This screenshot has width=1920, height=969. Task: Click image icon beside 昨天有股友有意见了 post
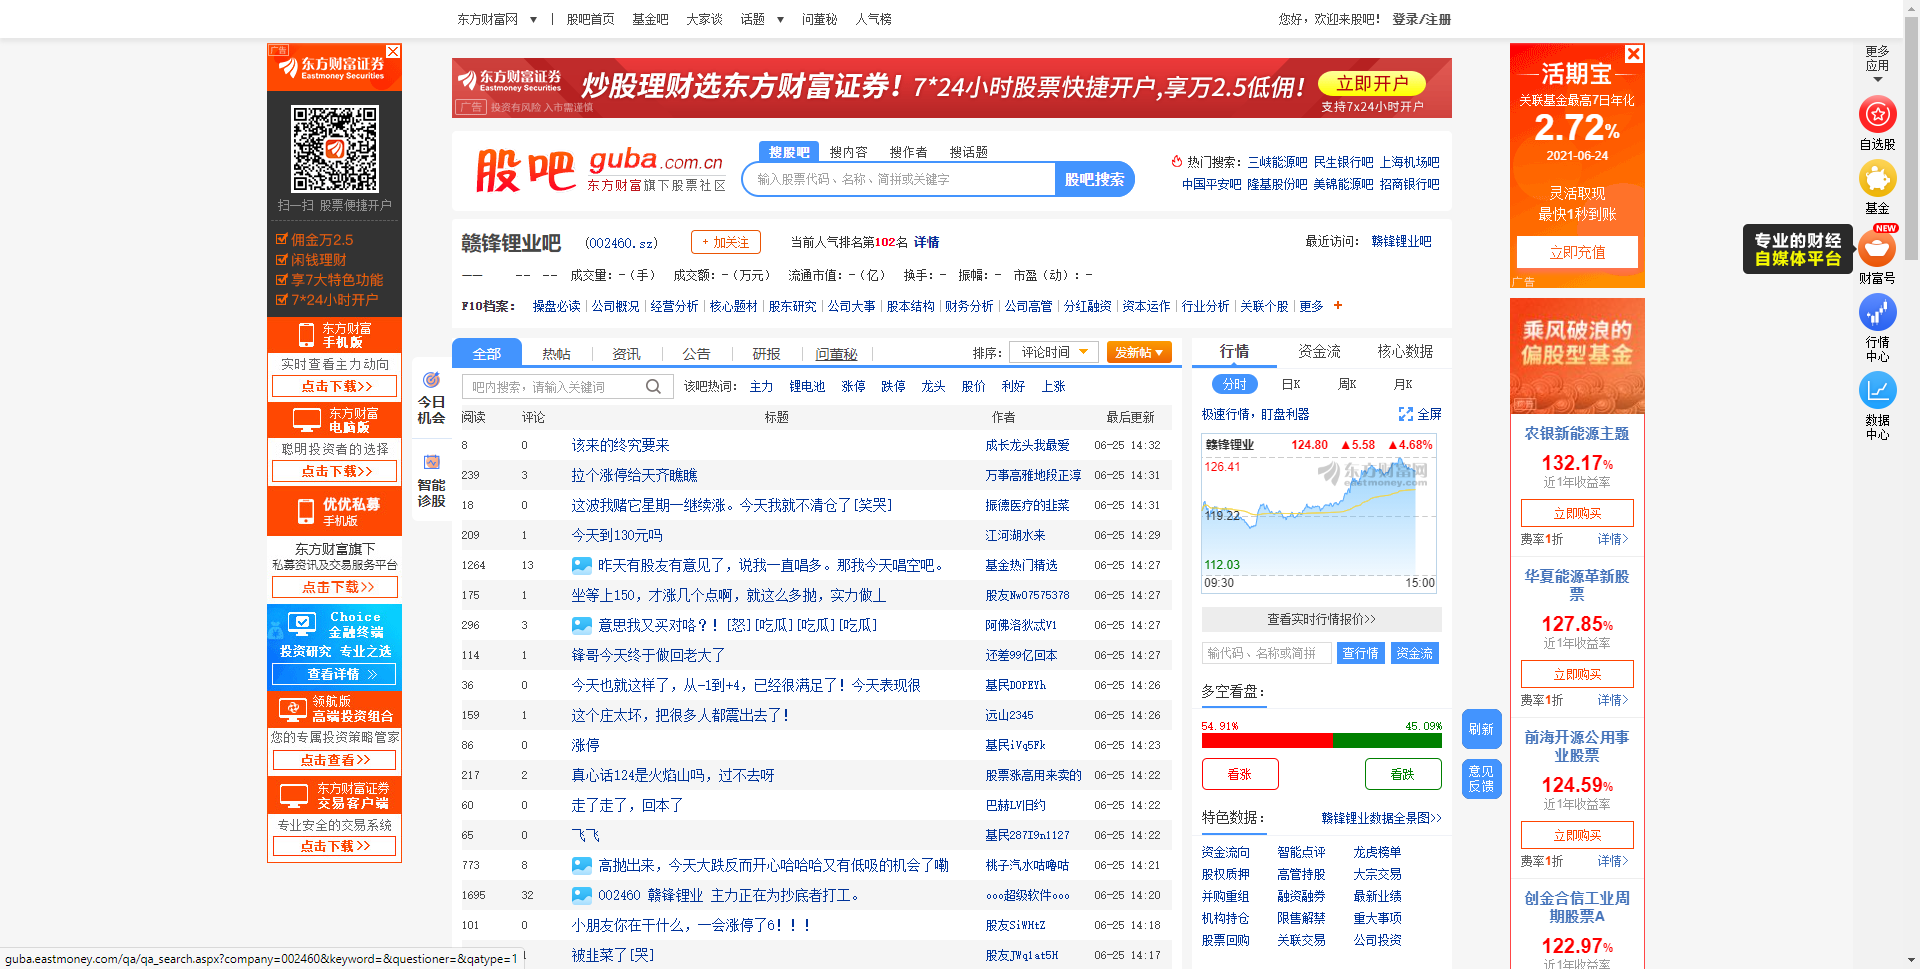pos(581,565)
